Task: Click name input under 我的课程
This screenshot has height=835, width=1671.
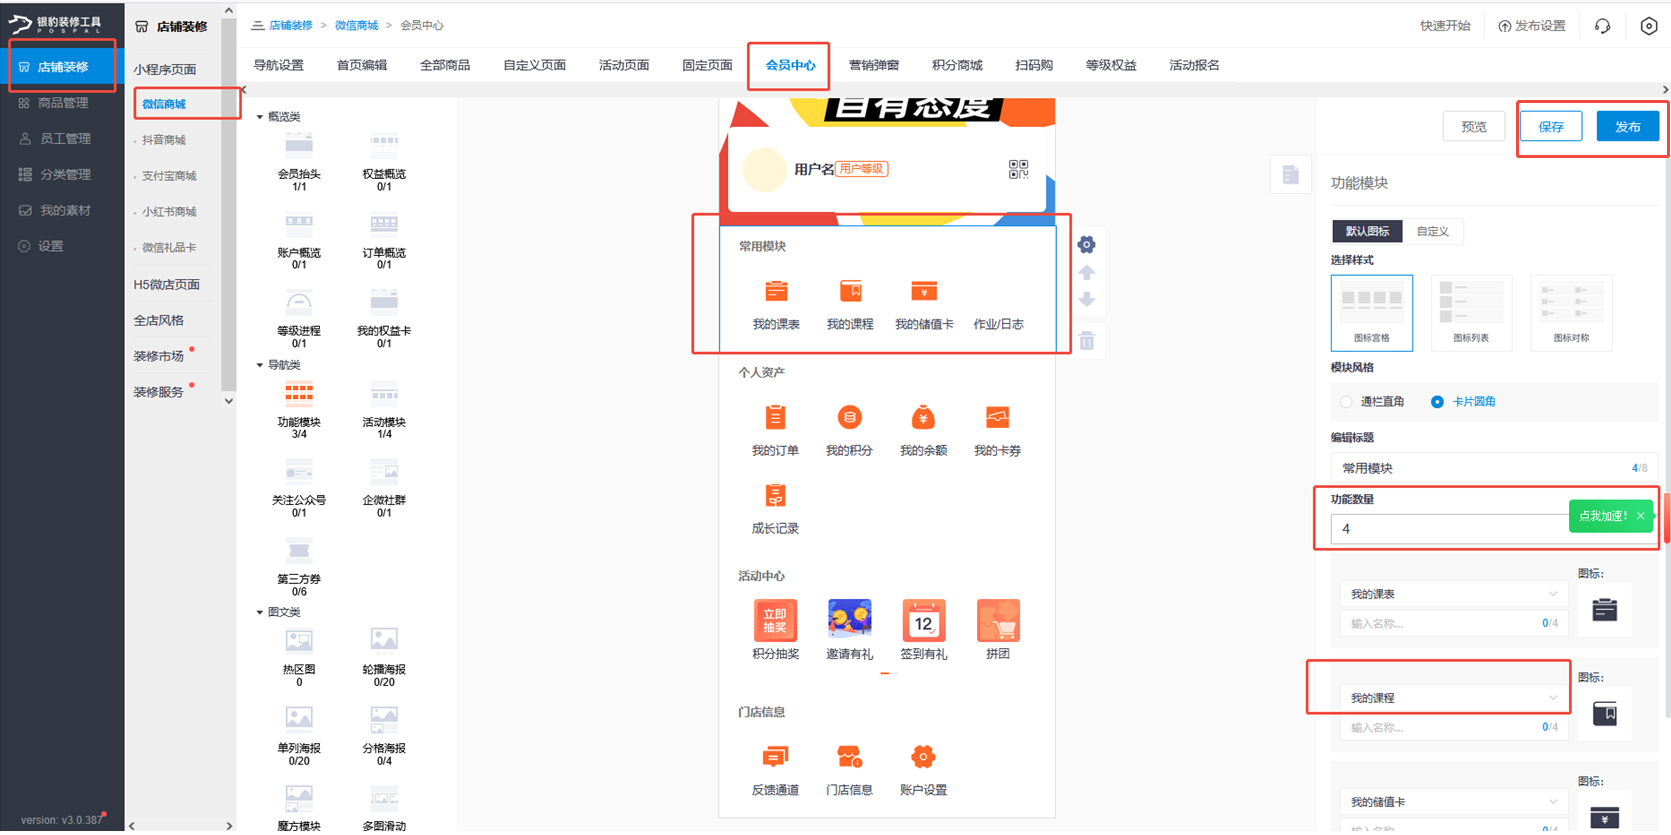Action: point(1453,727)
